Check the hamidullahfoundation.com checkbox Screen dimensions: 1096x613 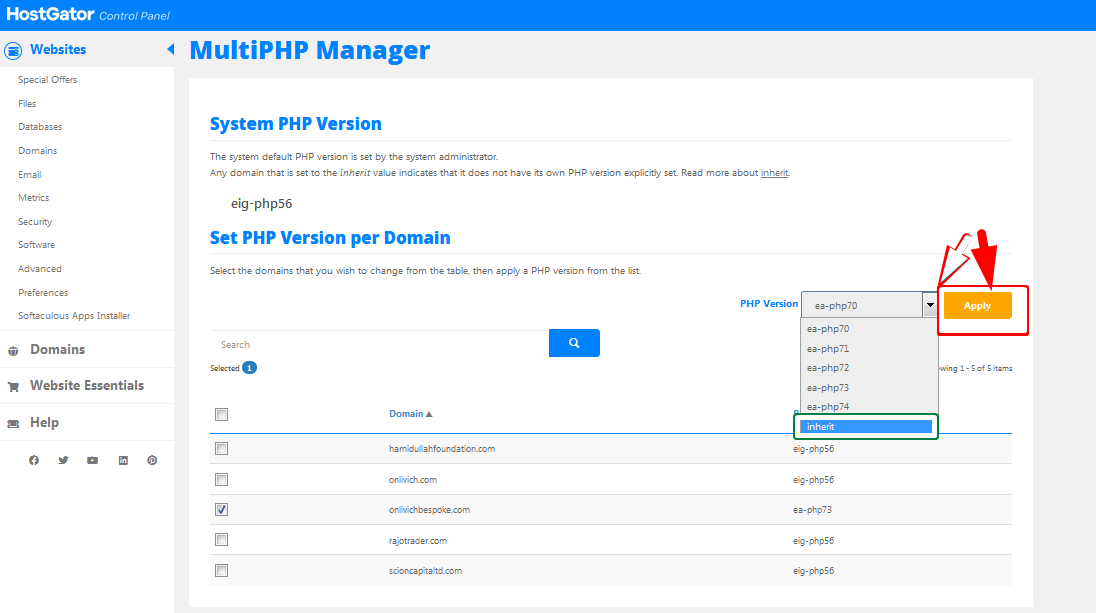click(222, 449)
